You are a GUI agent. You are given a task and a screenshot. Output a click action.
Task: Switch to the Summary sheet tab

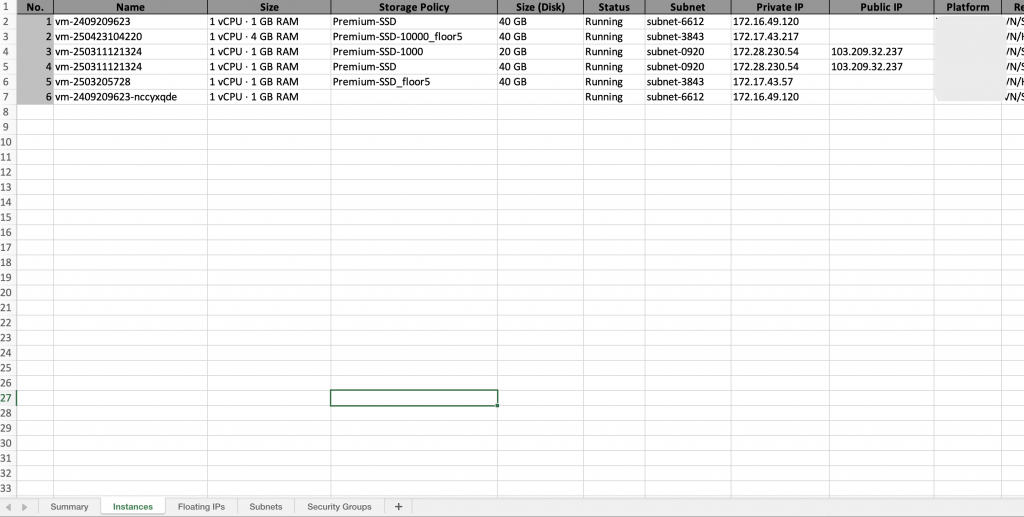click(69, 507)
